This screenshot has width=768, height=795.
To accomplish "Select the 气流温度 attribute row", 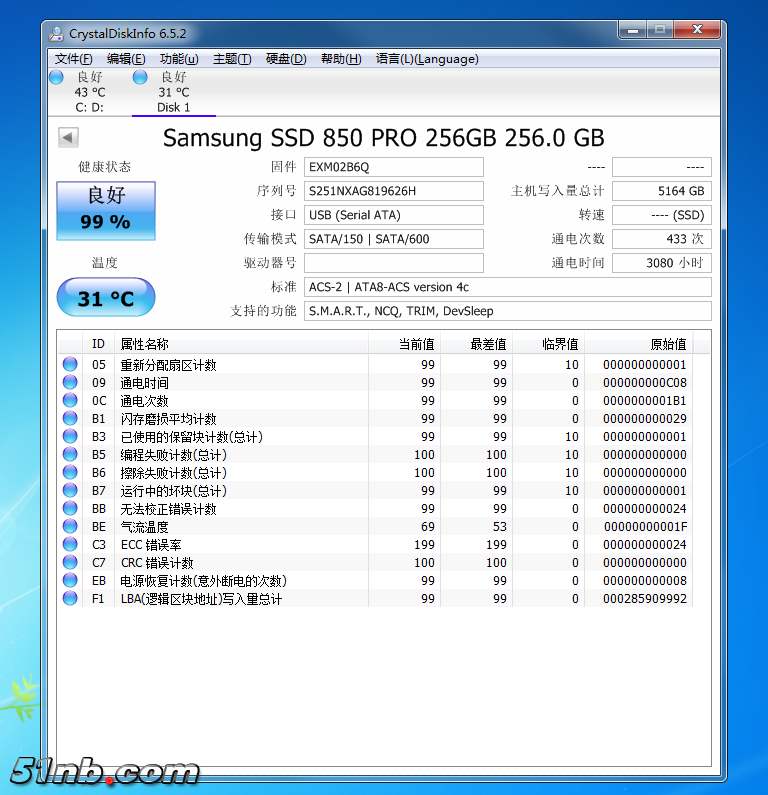I will point(375,527).
